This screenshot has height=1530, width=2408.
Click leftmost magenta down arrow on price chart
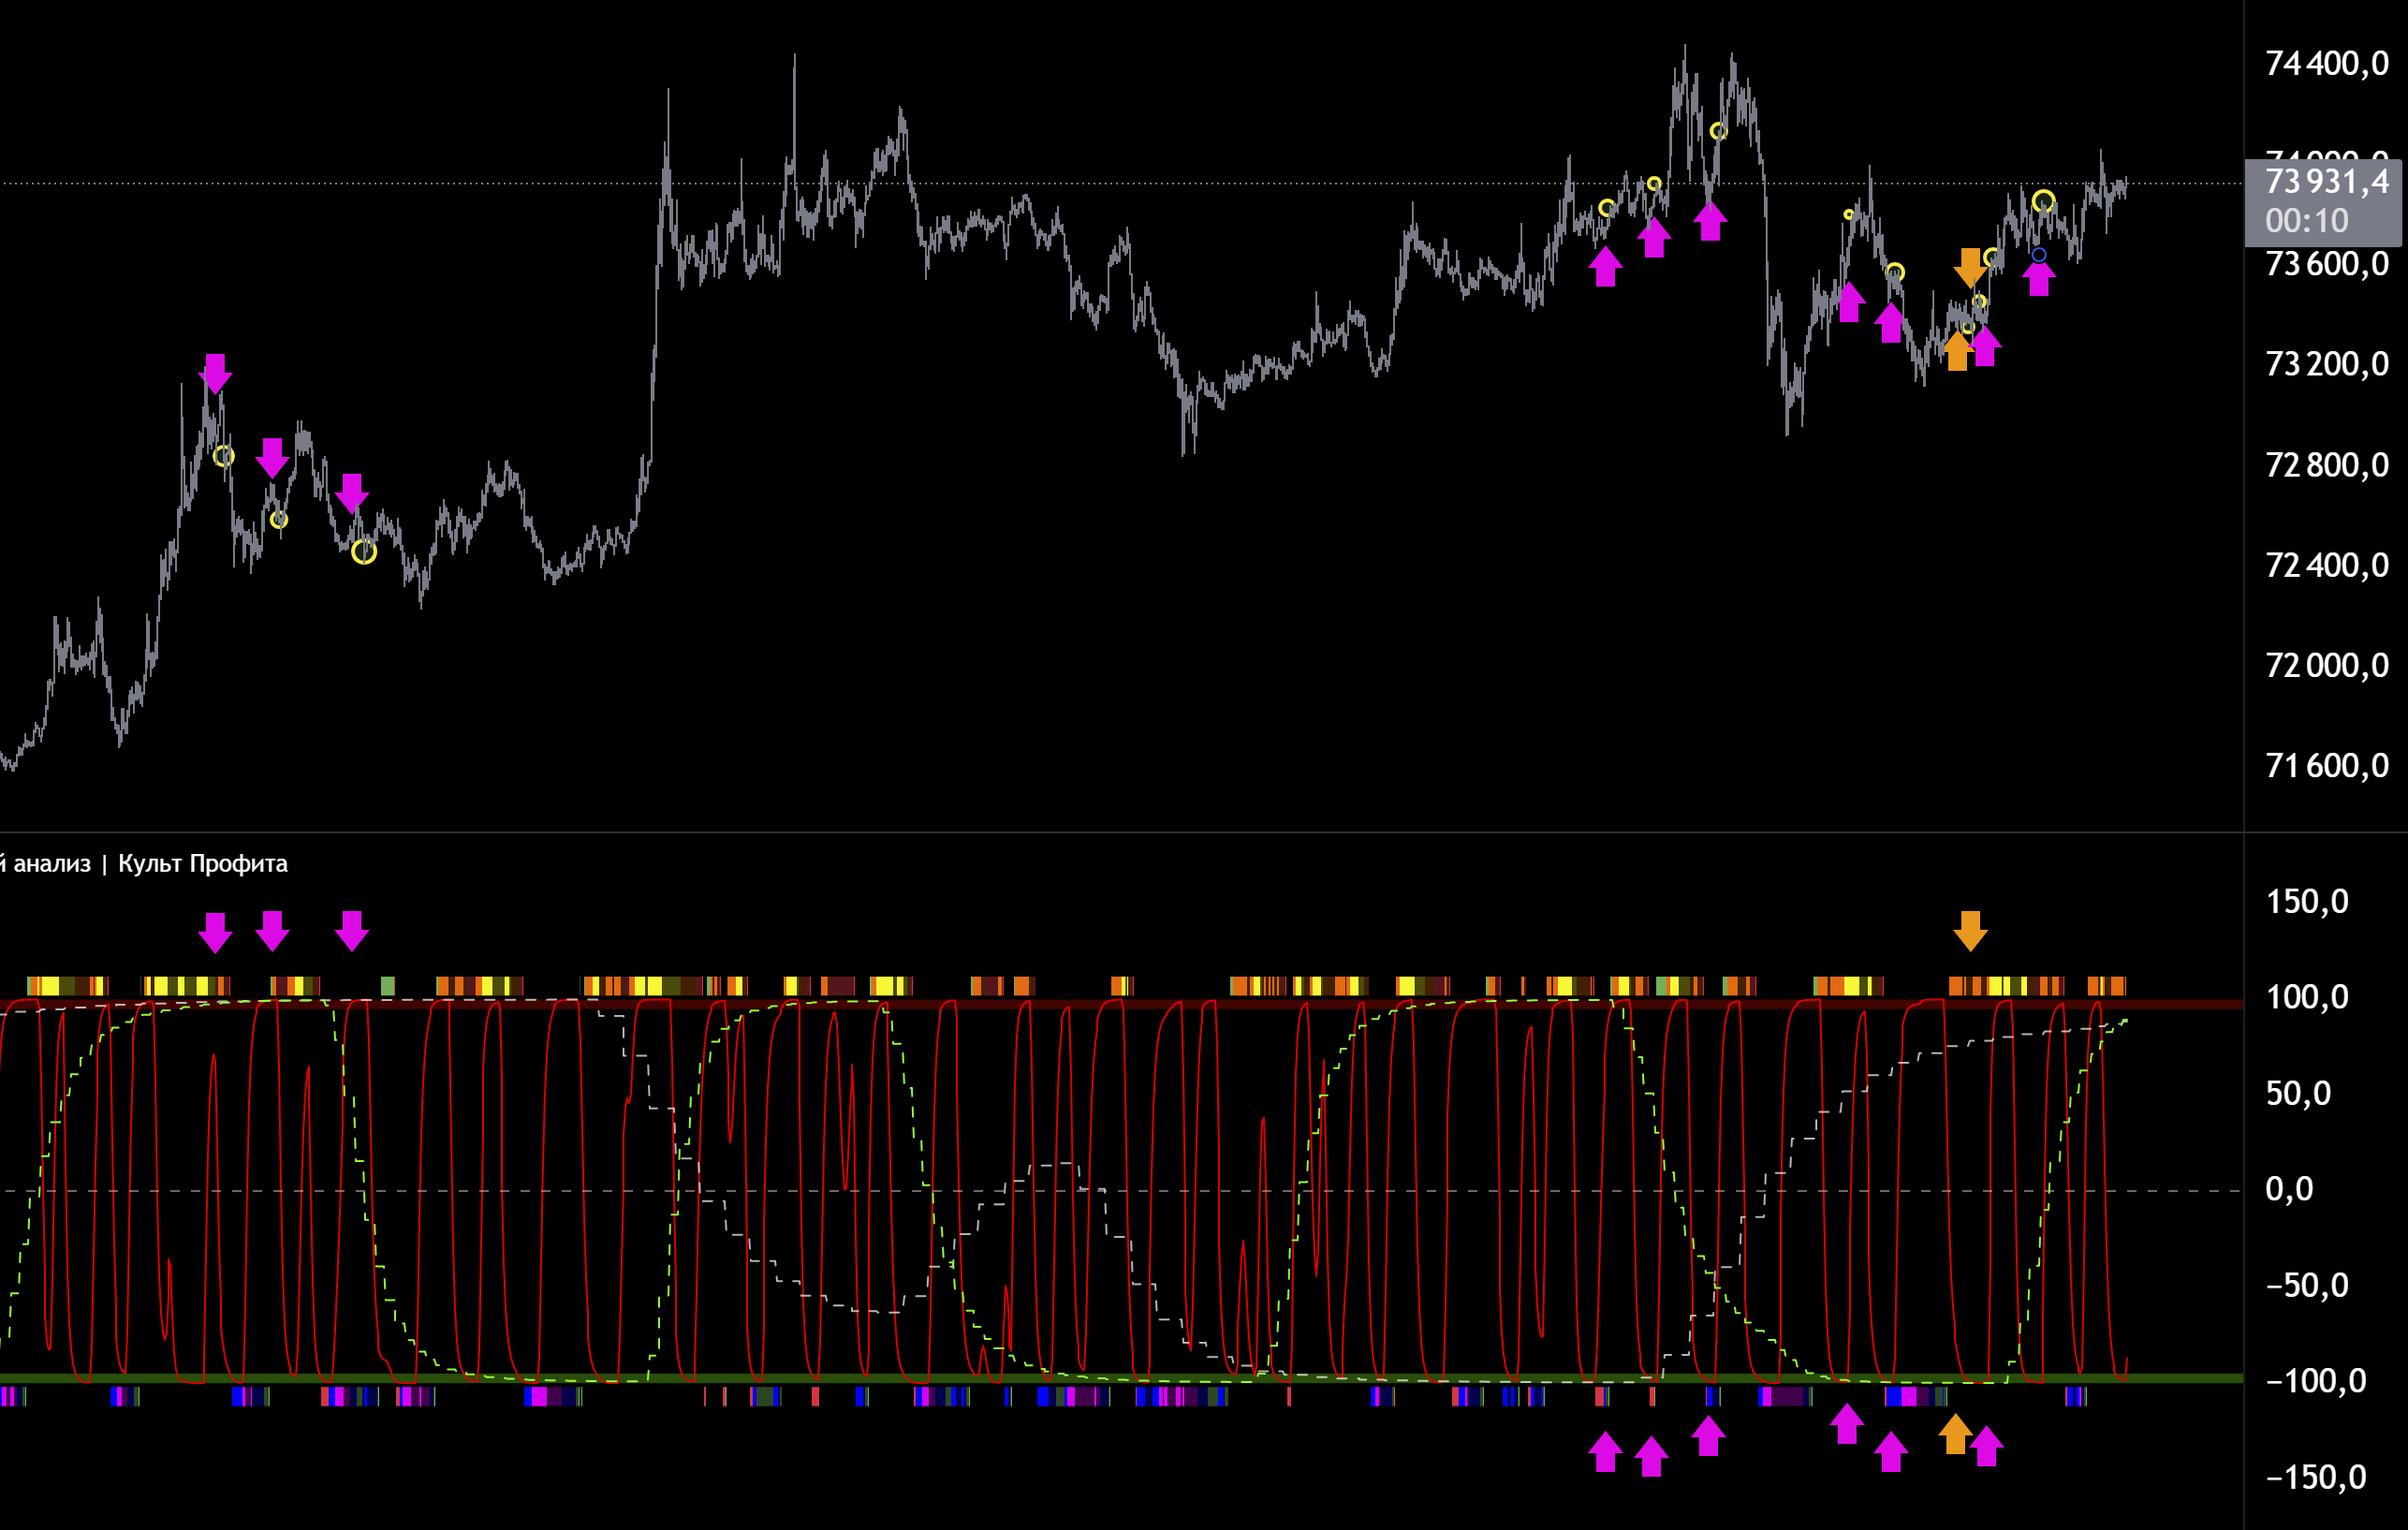[x=215, y=373]
